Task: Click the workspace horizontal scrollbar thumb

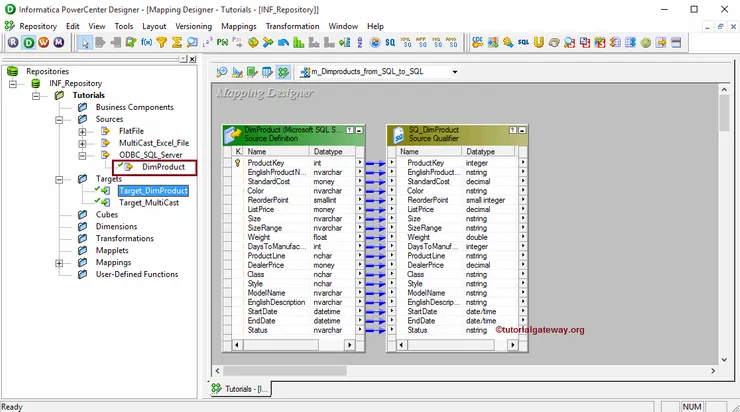Action: [285, 371]
